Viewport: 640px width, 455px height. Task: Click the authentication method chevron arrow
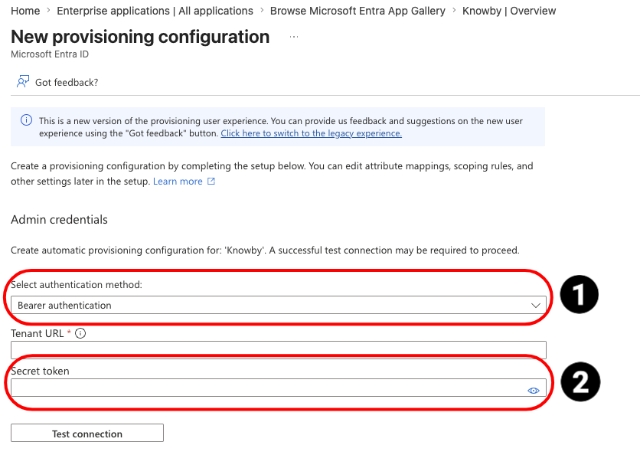pyautogui.click(x=536, y=305)
